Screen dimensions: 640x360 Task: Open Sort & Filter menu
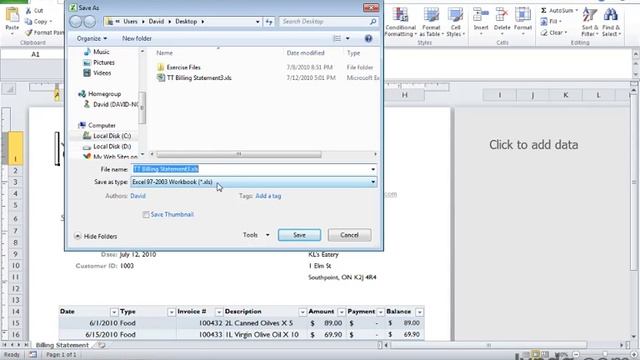pyautogui.click(x=590, y=22)
